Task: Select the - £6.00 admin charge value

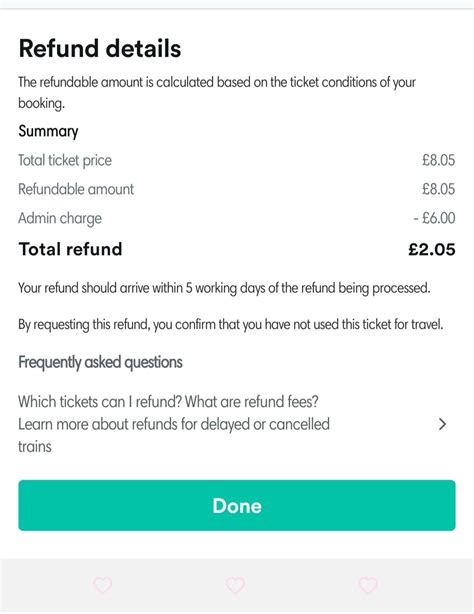Action: pos(434,218)
